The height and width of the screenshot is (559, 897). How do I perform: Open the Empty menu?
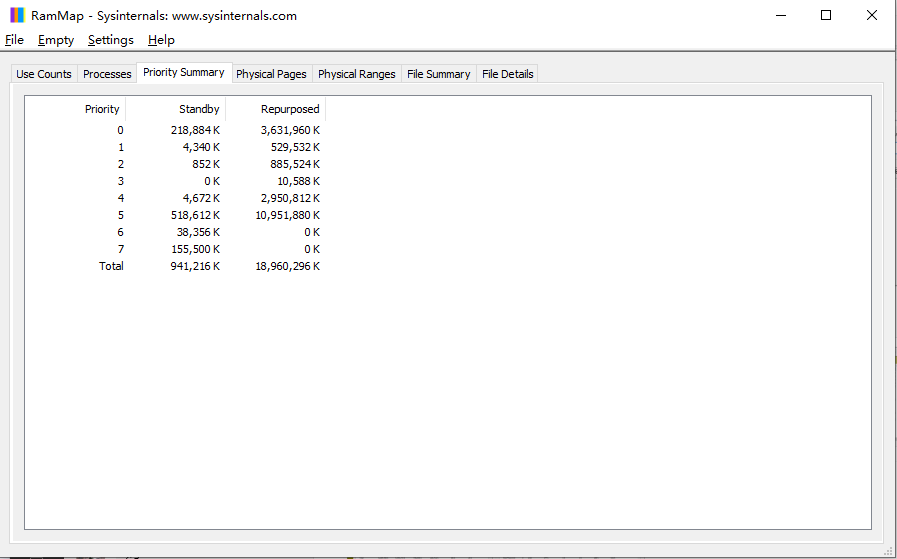[56, 40]
